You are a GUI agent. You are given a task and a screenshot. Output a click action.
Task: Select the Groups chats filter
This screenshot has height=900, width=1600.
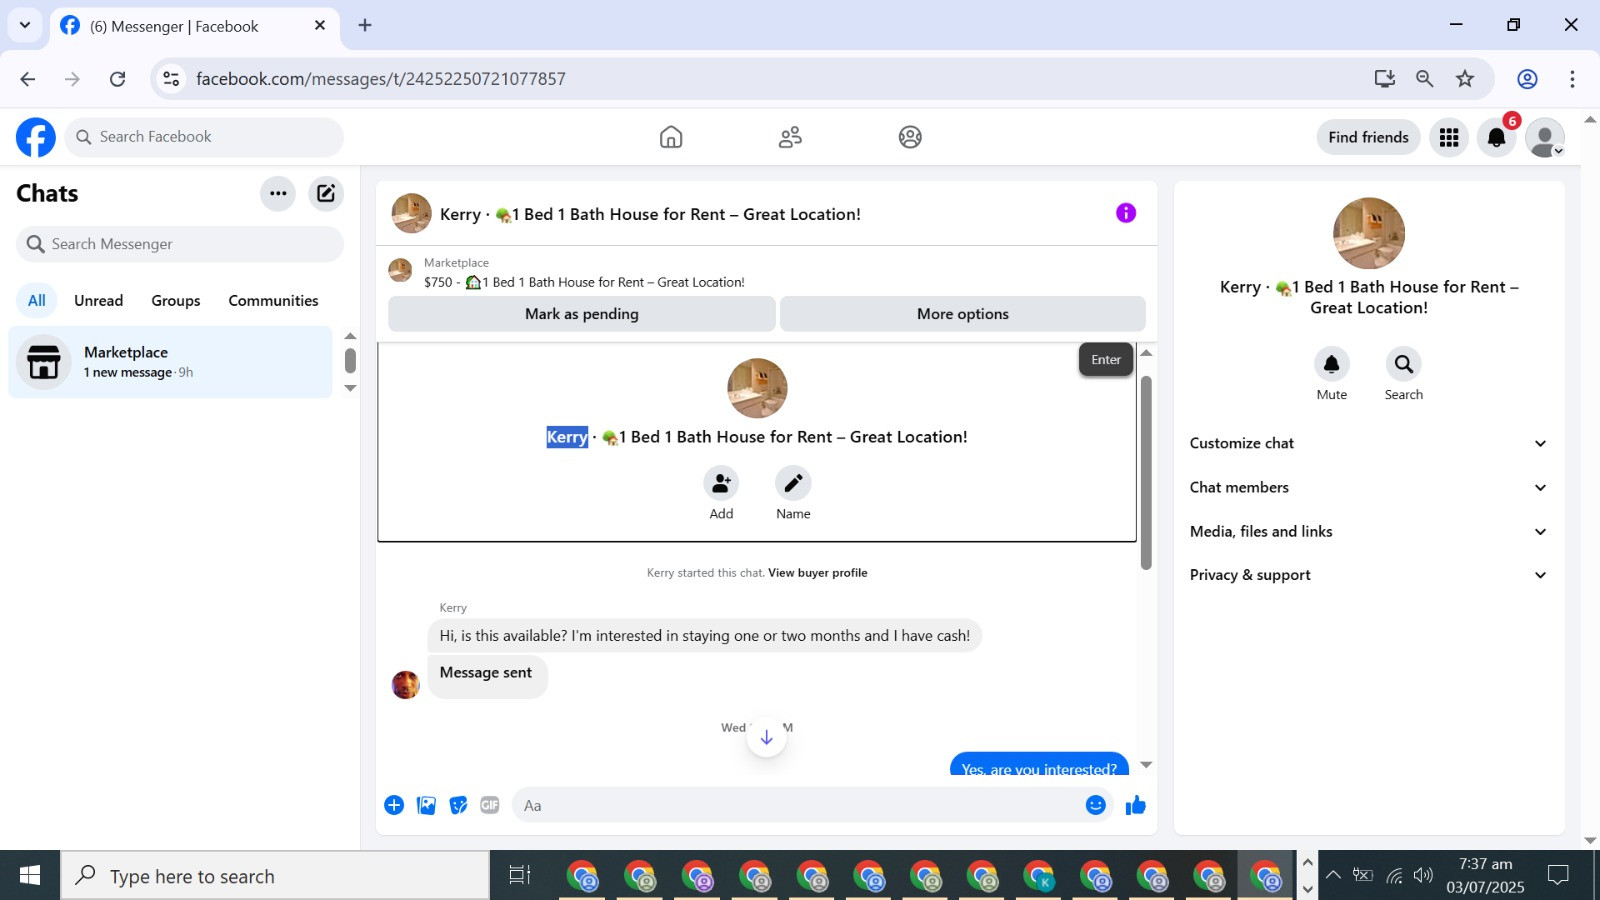click(x=176, y=300)
